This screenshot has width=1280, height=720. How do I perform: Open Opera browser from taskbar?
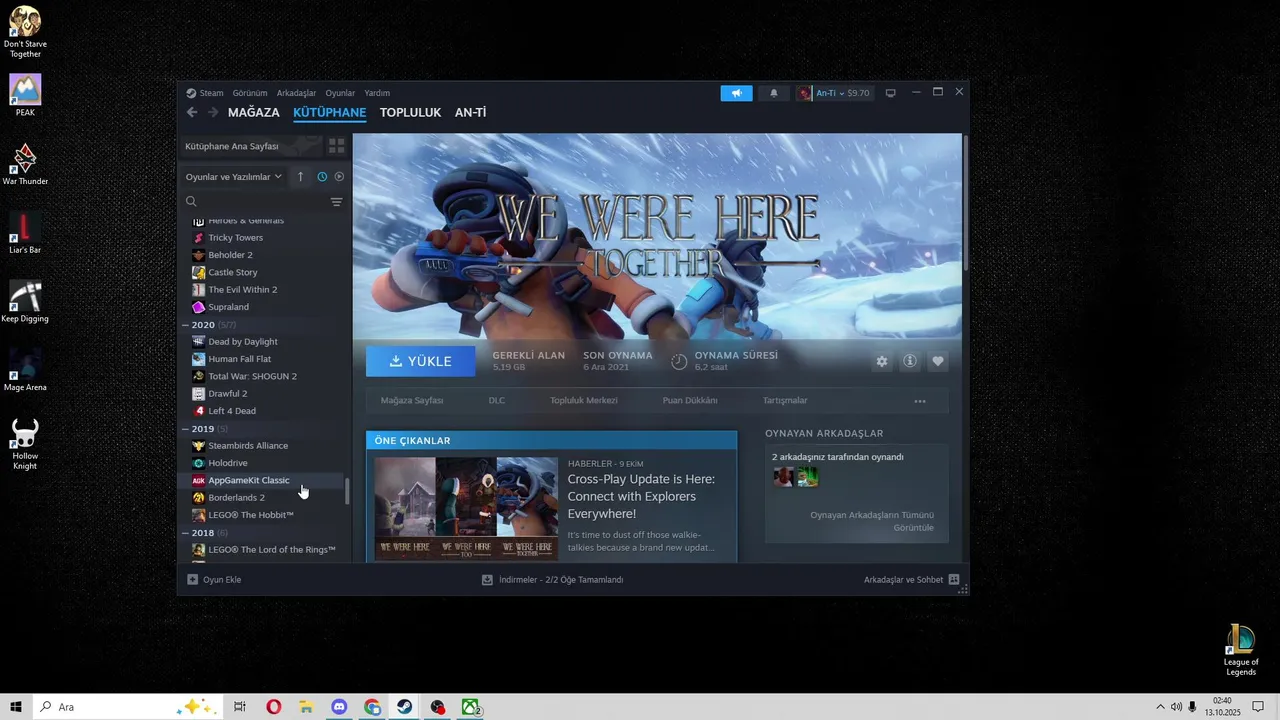[x=273, y=707]
